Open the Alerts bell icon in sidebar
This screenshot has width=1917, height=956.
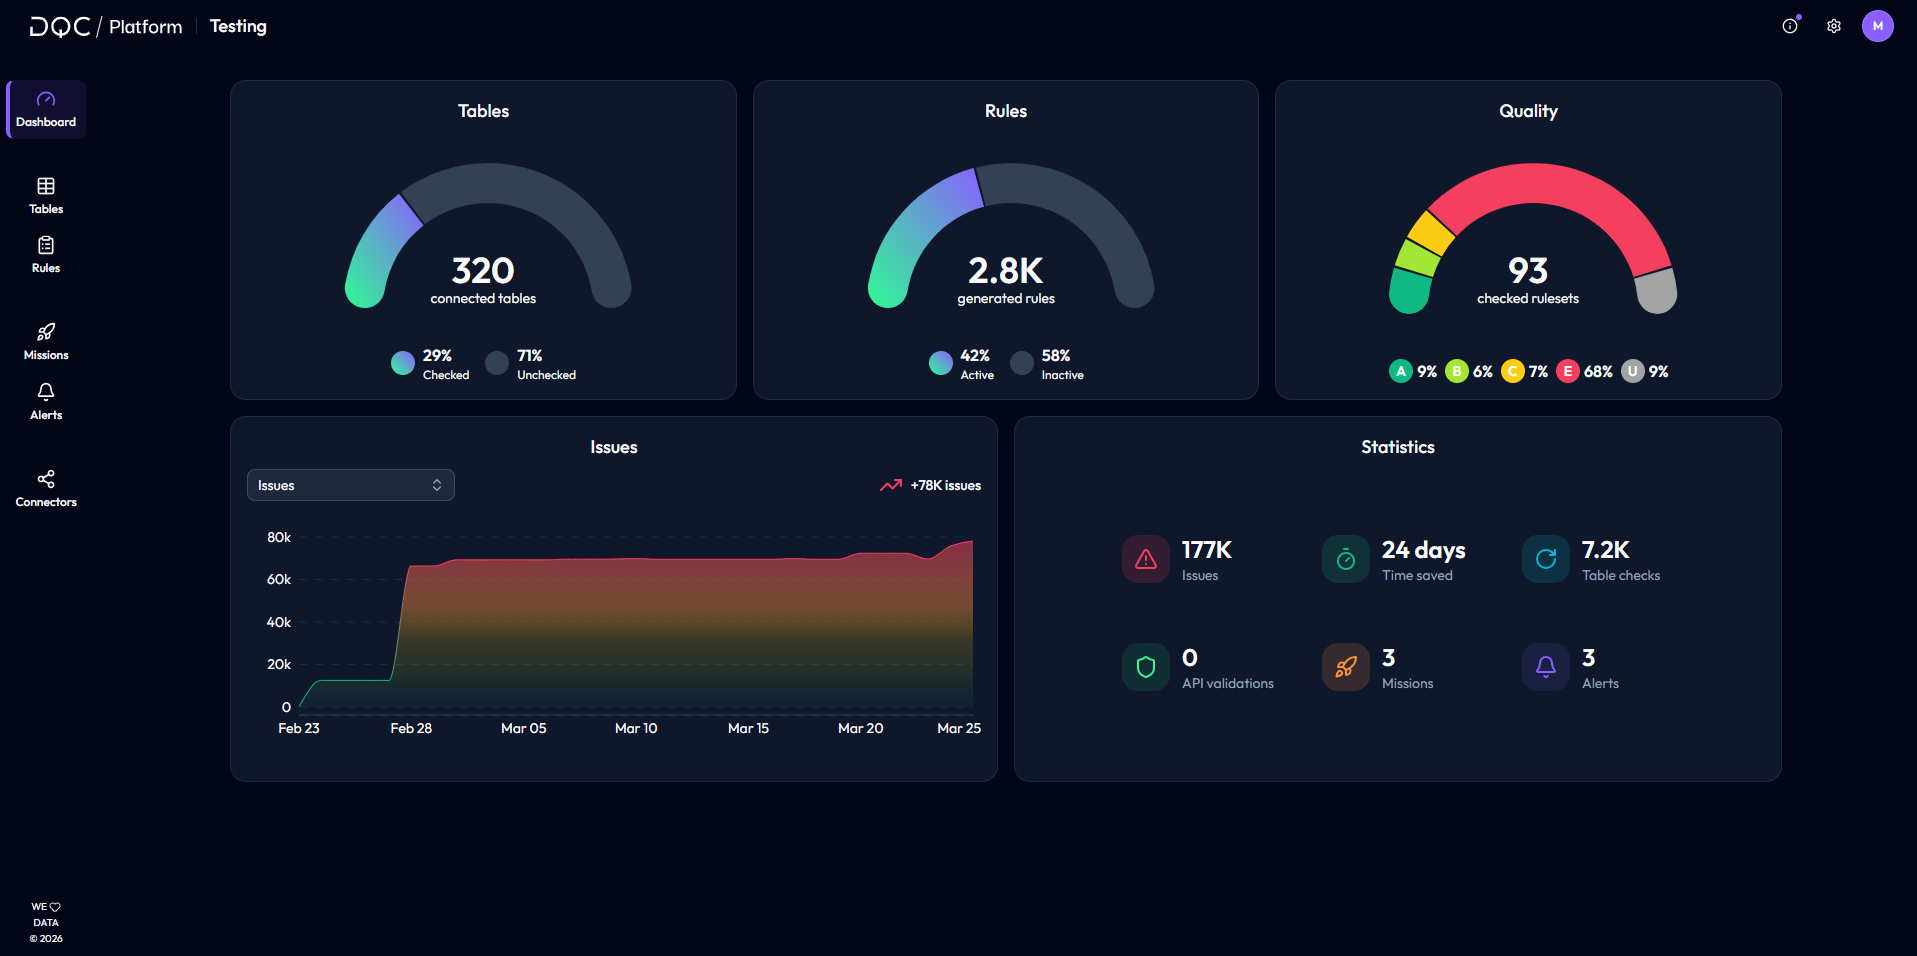click(x=46, y=391)
